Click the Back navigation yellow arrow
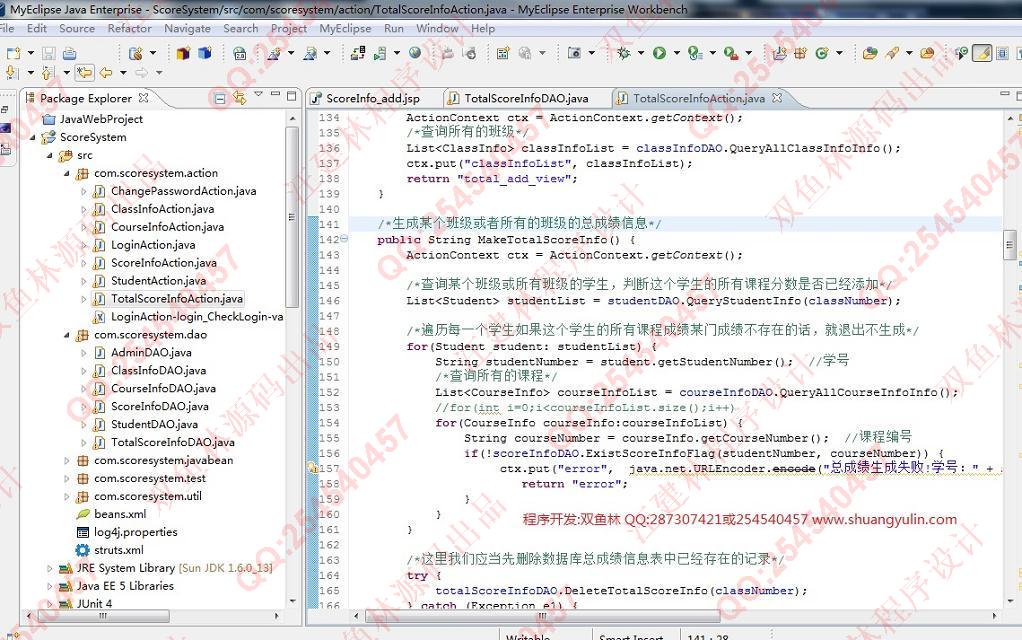This screenshot has height=640, width=1022. pos(106,72)
